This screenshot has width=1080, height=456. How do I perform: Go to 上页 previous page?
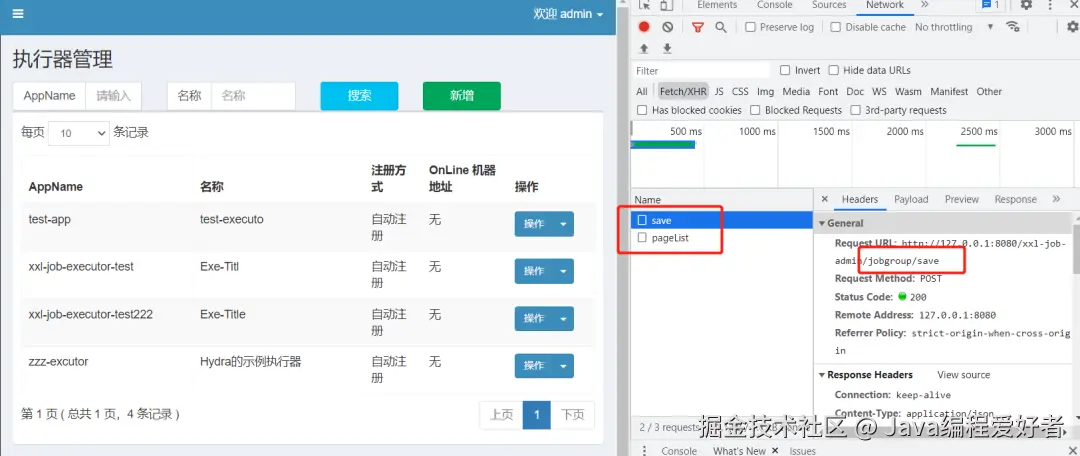coord(501,415)
